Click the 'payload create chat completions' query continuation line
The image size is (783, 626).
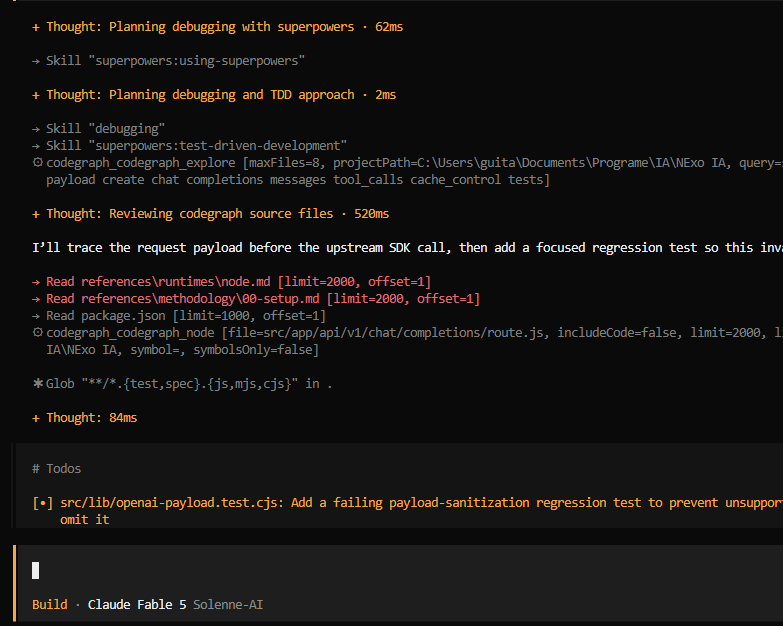click(298, 180)
